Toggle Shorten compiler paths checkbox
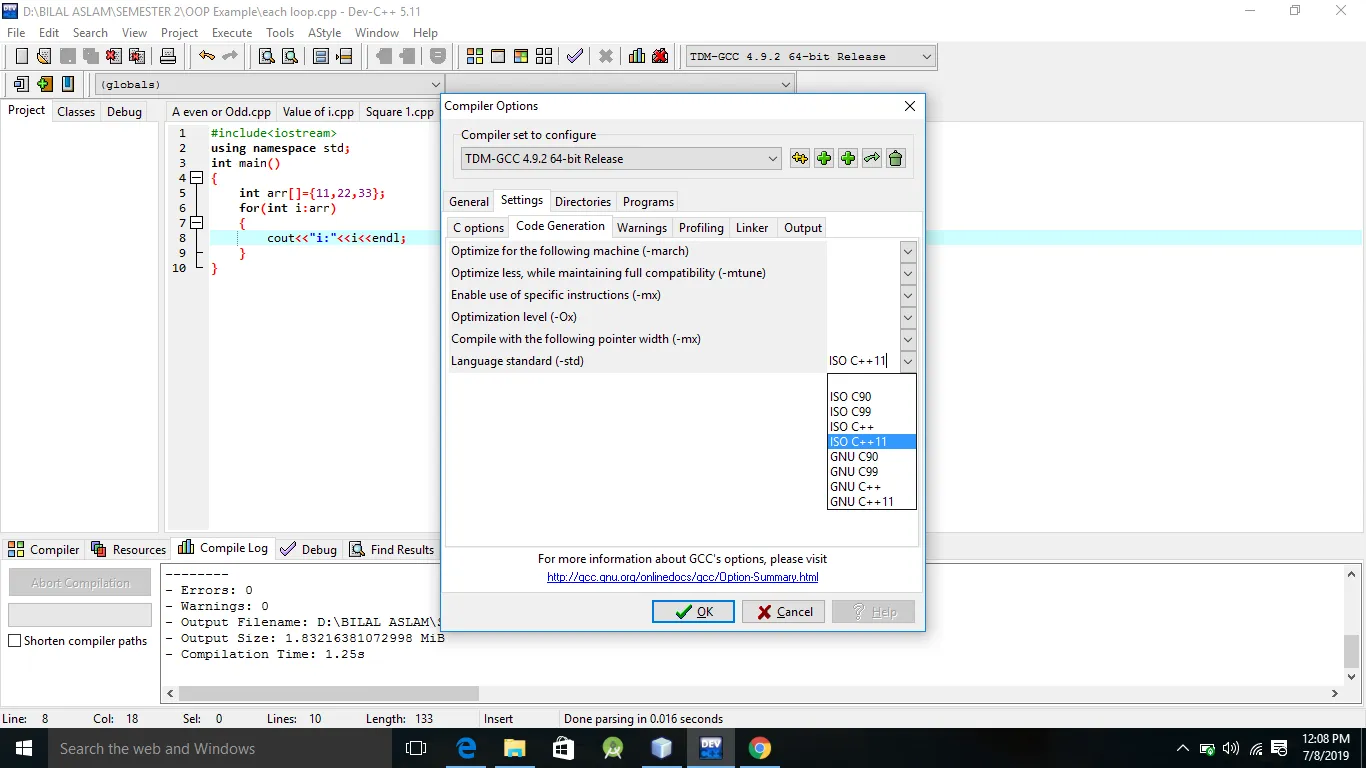 coord(15,641)
